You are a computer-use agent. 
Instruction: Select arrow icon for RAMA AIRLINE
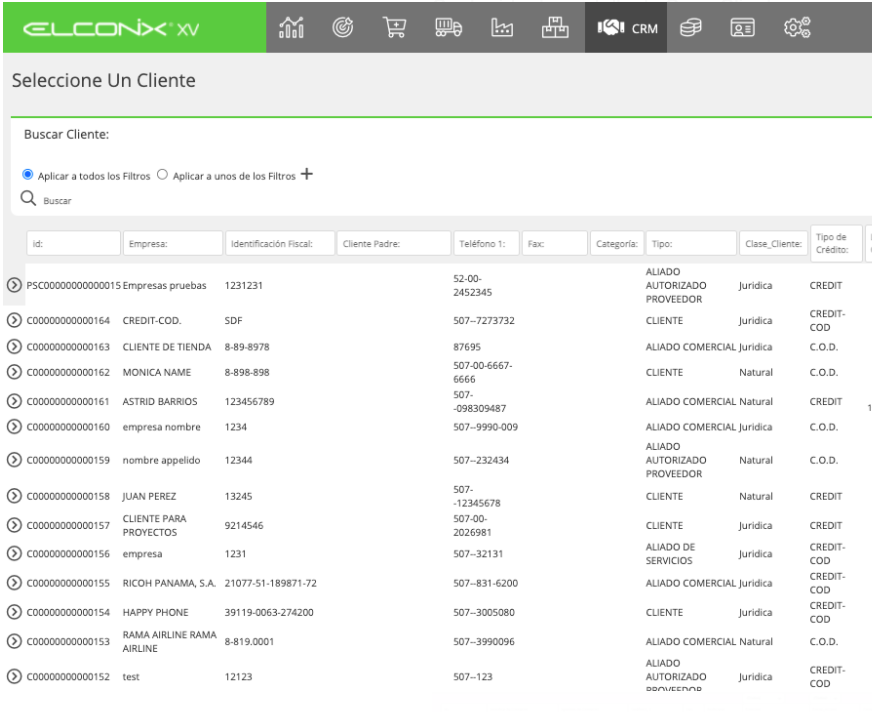tap(14, 641)
